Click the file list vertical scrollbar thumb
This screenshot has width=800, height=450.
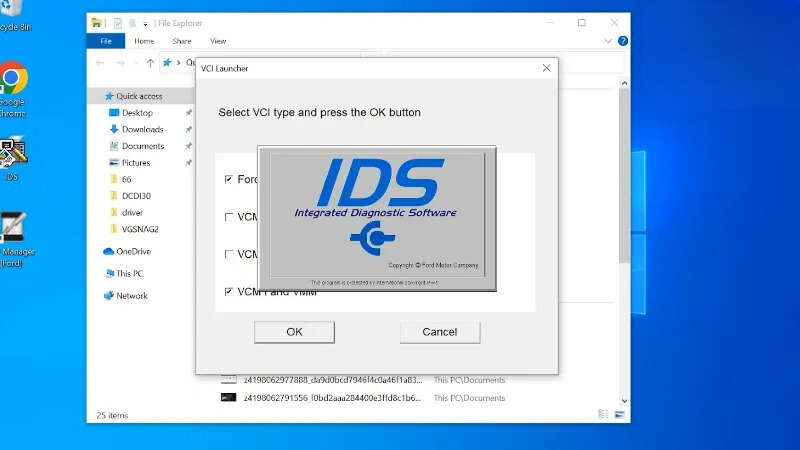(x=624, y=176)
